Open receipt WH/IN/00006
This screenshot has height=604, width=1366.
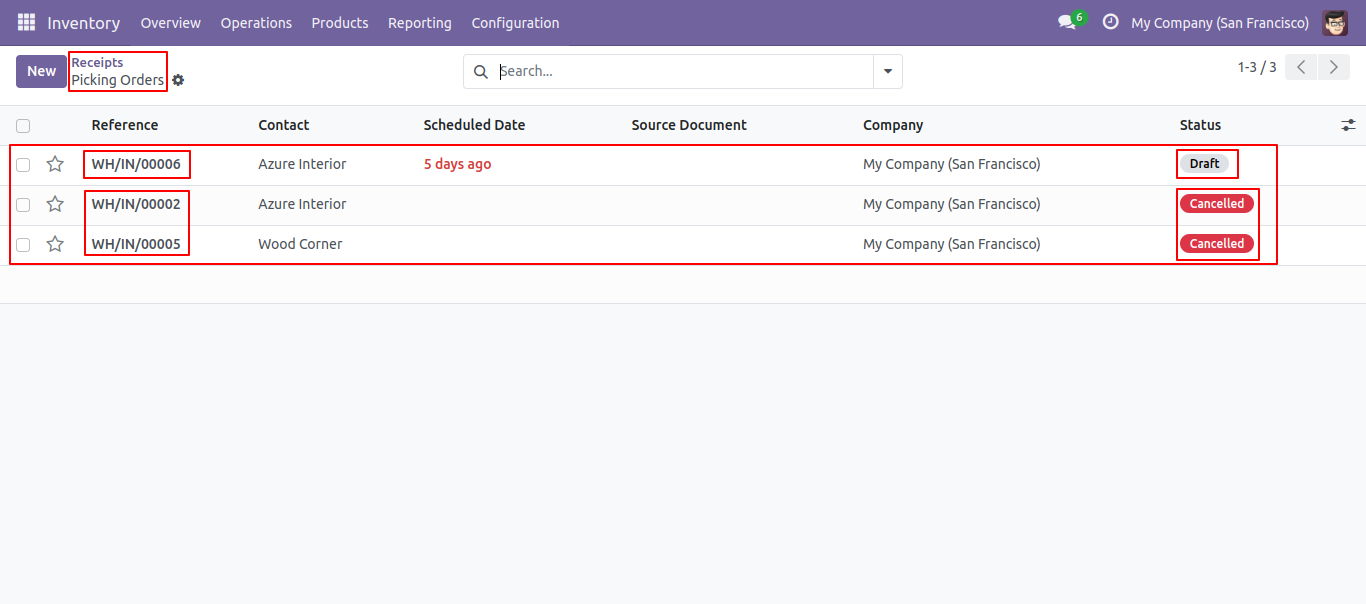pos(136,164)
